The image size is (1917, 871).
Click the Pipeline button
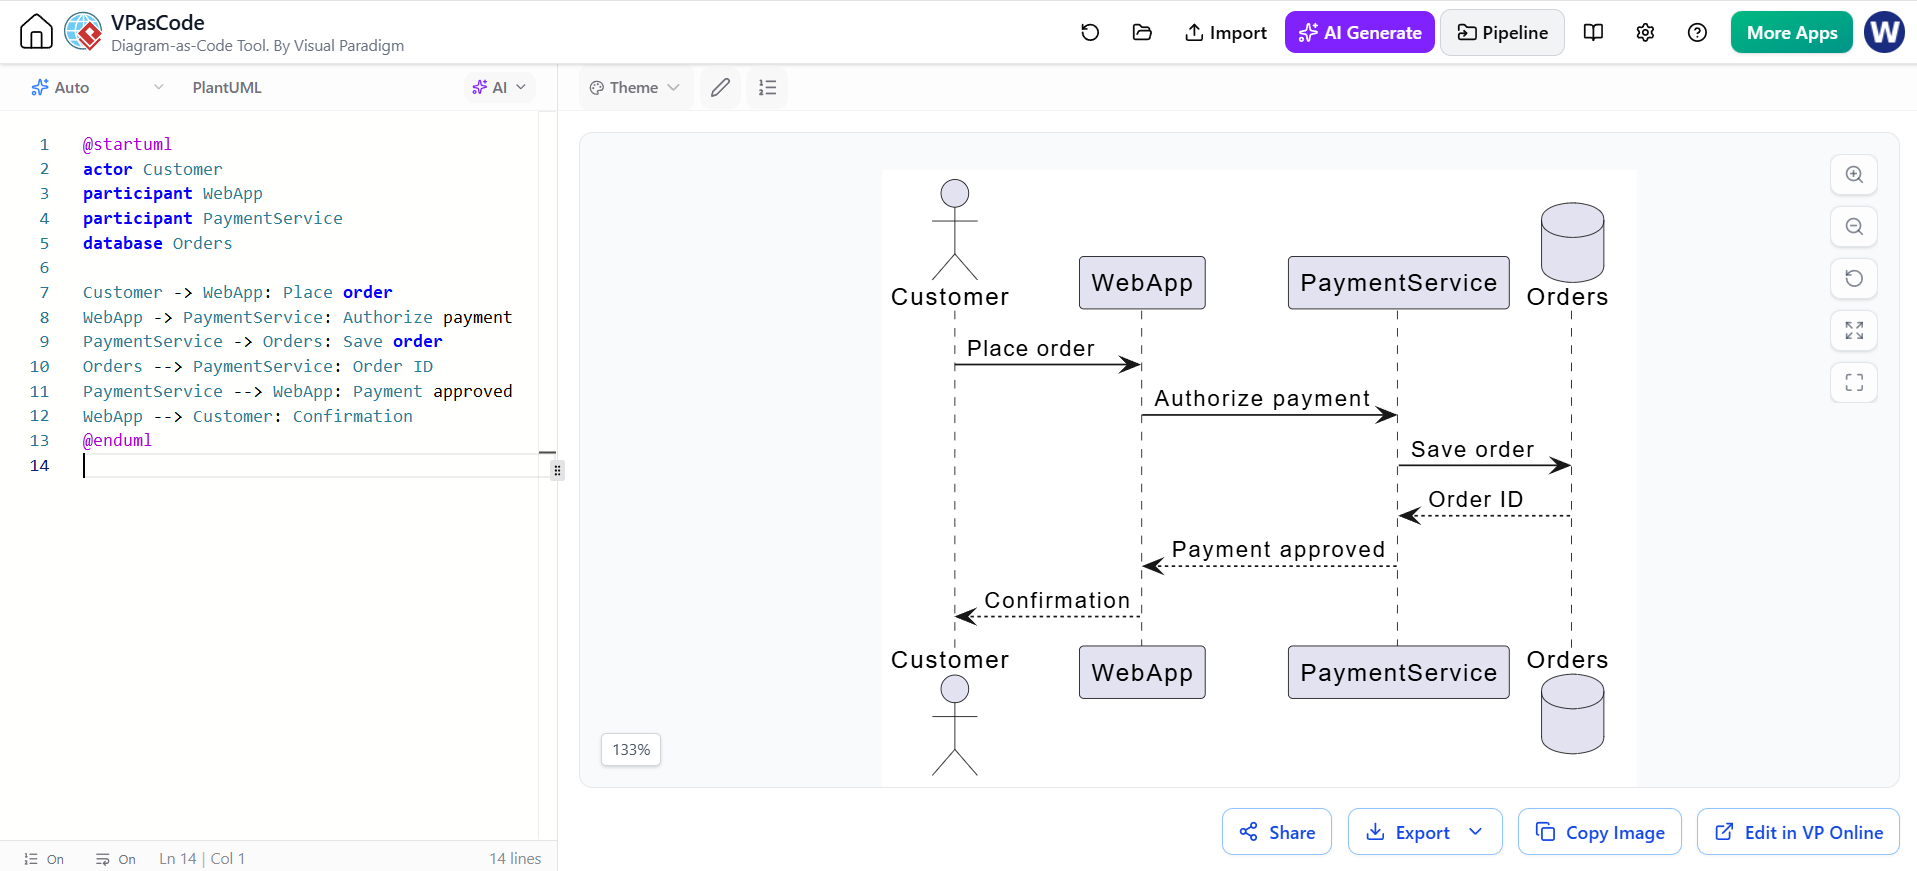[1502, 33]
